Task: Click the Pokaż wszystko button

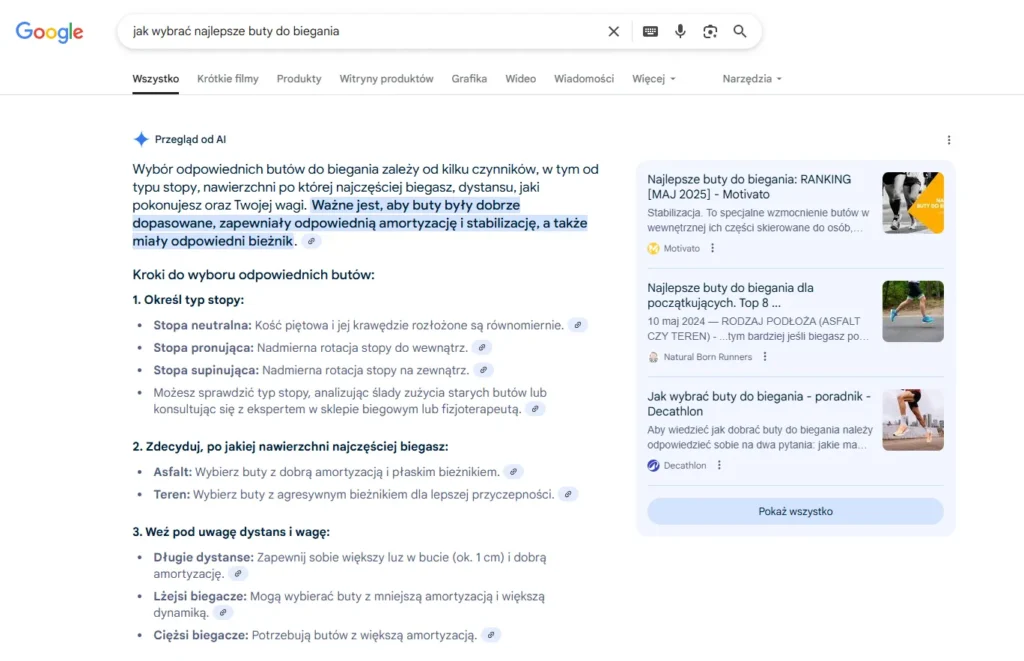Action: (795, 511)
